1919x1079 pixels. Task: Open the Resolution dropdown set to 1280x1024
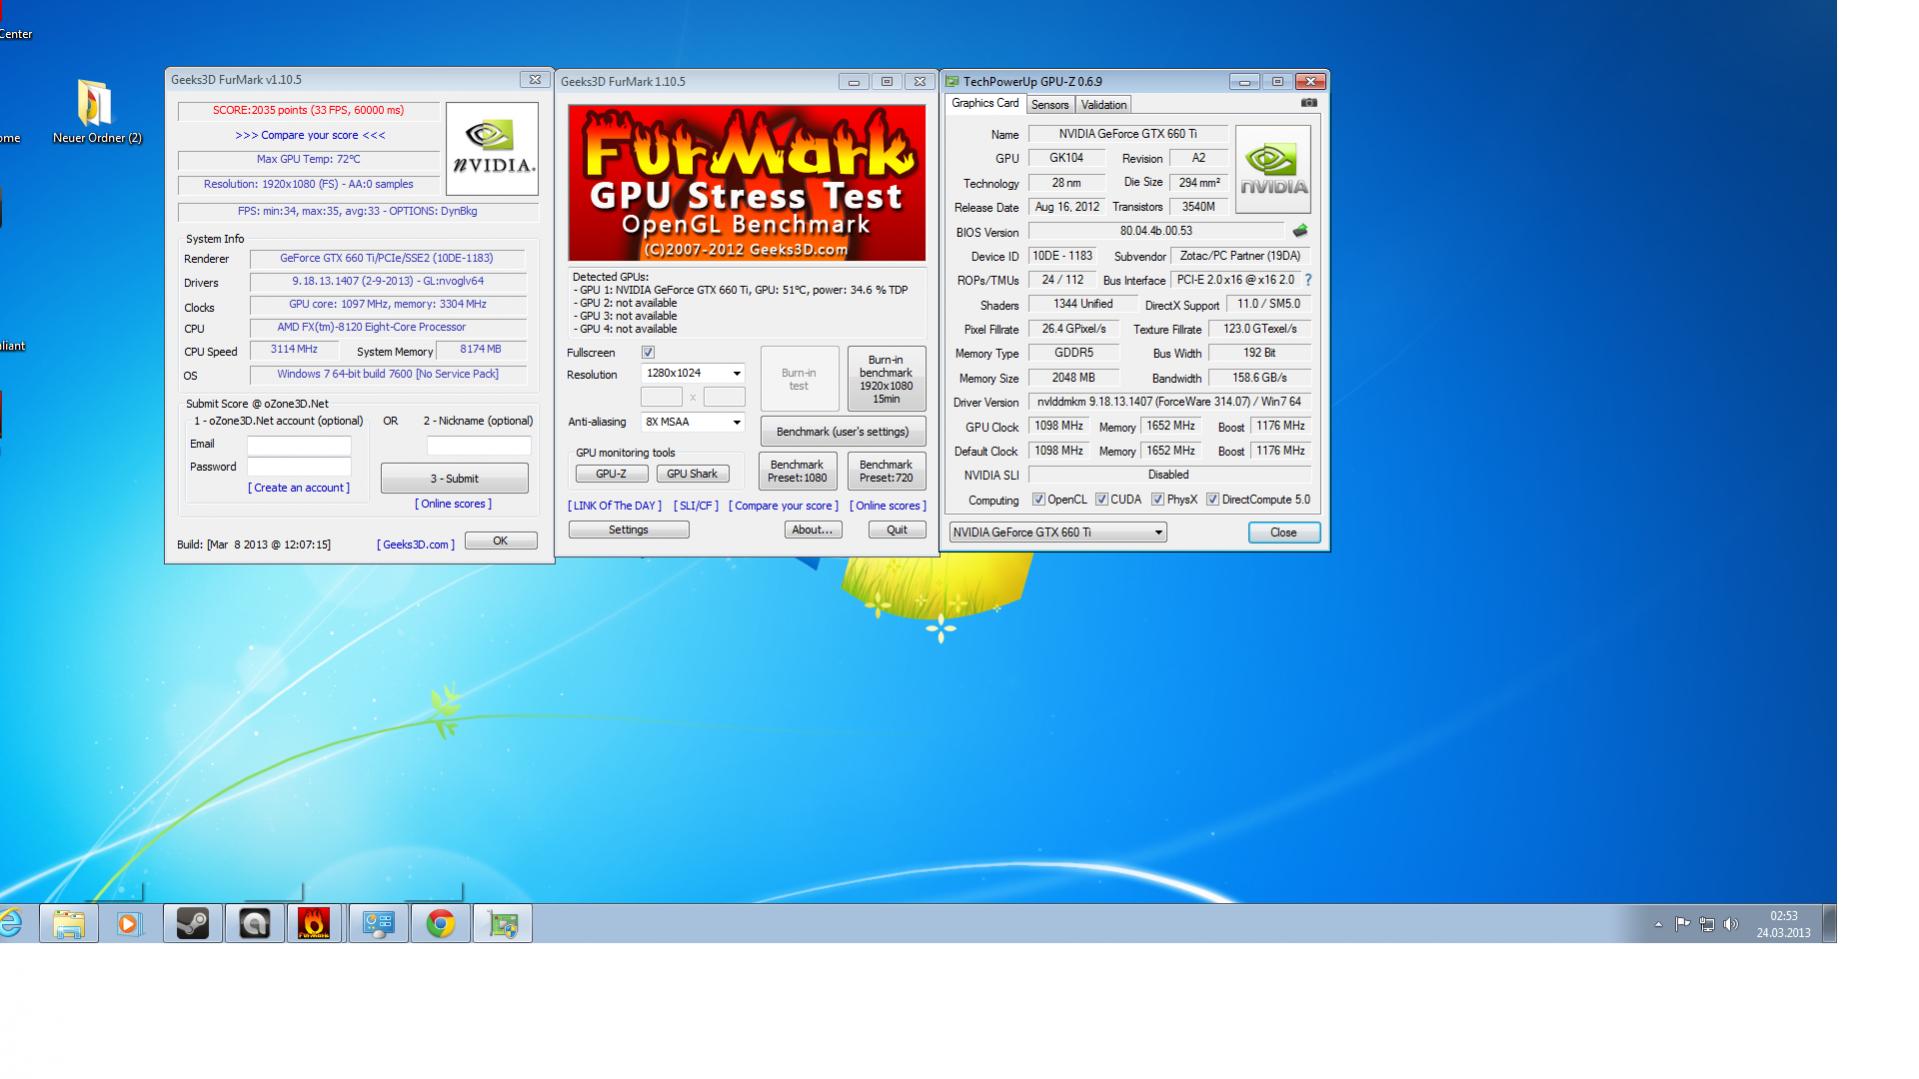[x=693, y=373]
